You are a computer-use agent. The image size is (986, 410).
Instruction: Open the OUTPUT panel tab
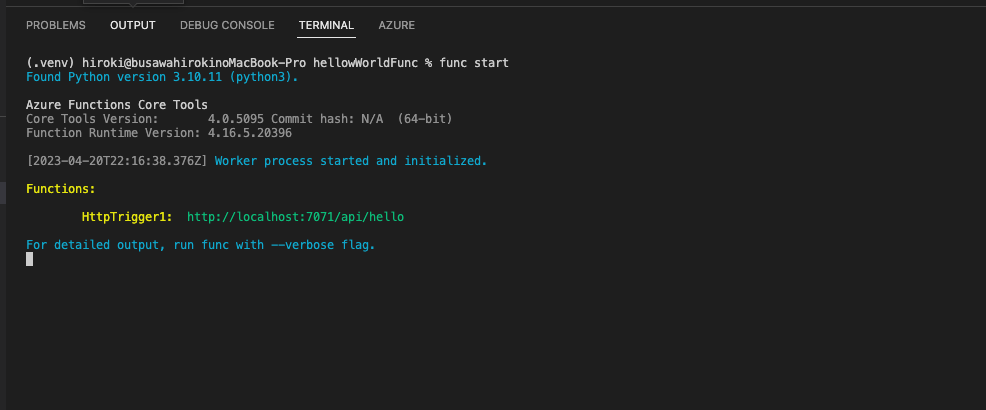click(x=133, y=25)
